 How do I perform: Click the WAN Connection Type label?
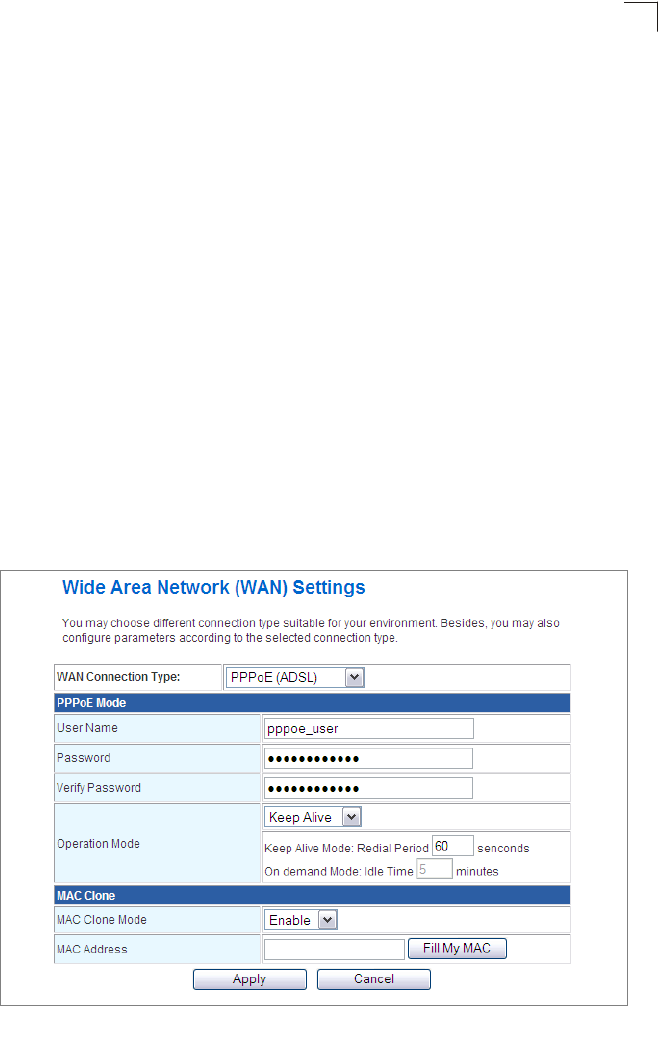[x=119, y=676]
